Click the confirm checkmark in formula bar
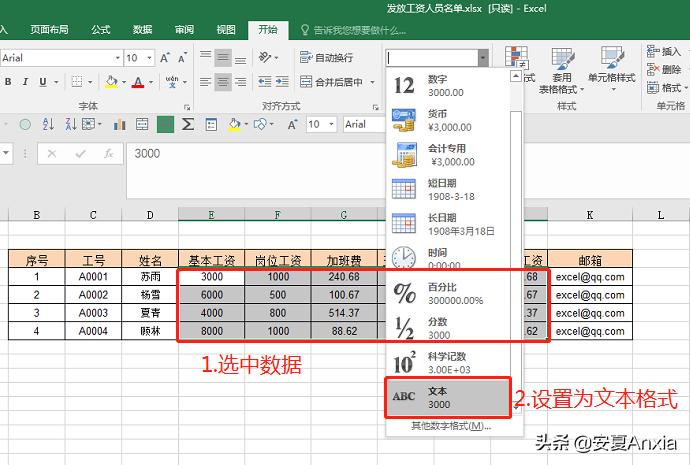Screen dimensions: 690x465 tap(80, 154)
